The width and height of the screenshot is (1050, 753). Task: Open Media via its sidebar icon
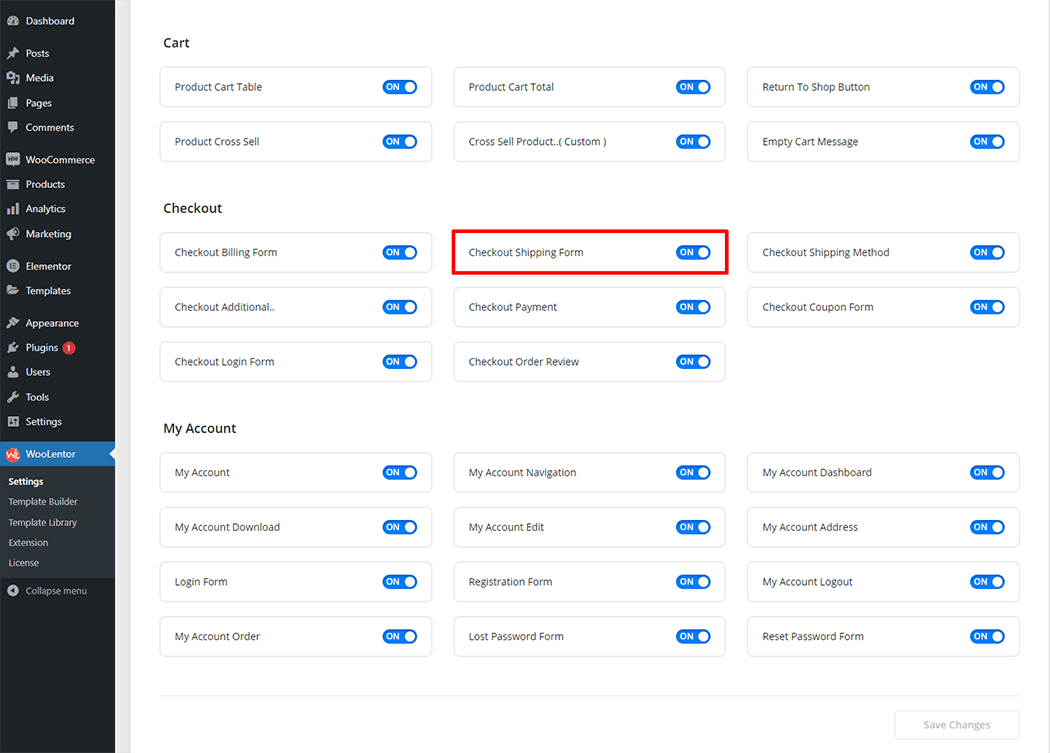[x=13, y=78]
